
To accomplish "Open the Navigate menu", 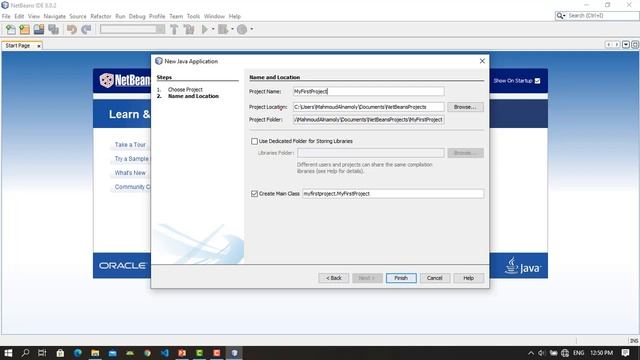I will pos(55,16).
